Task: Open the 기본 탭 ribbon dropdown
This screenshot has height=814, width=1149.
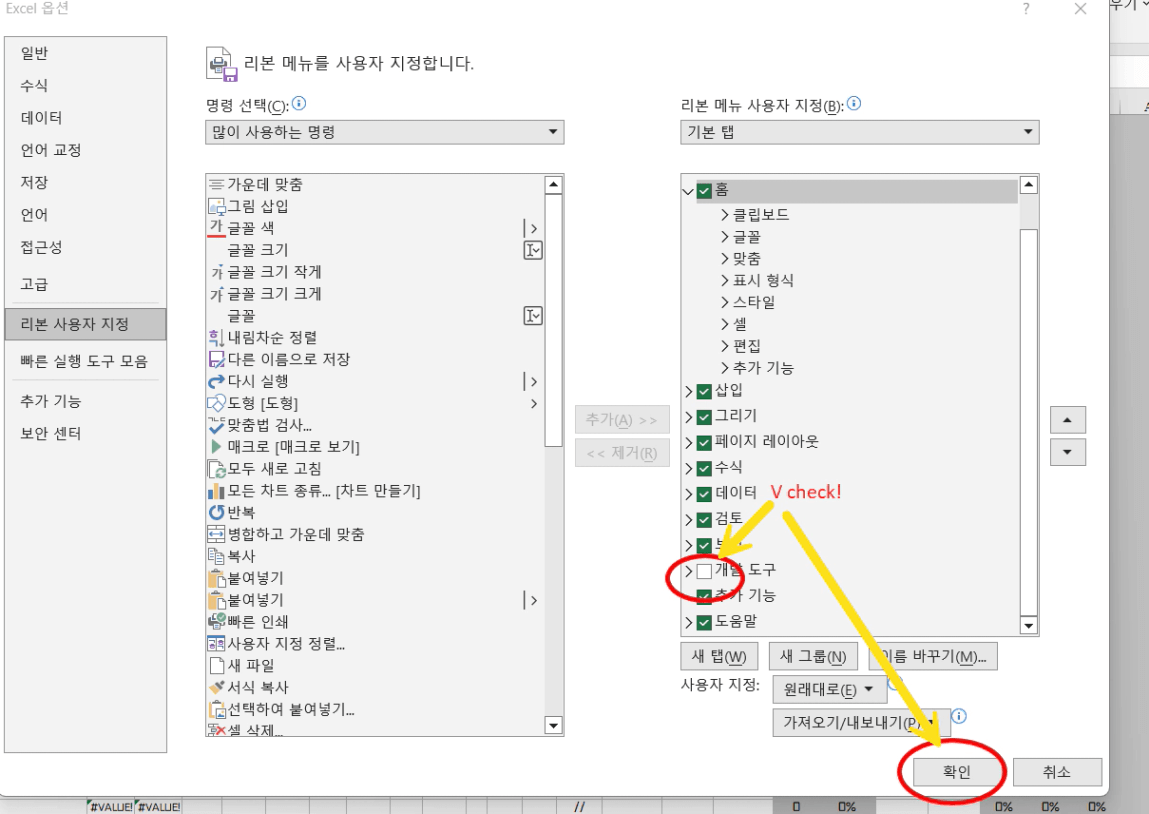Action: coord(860,132)
